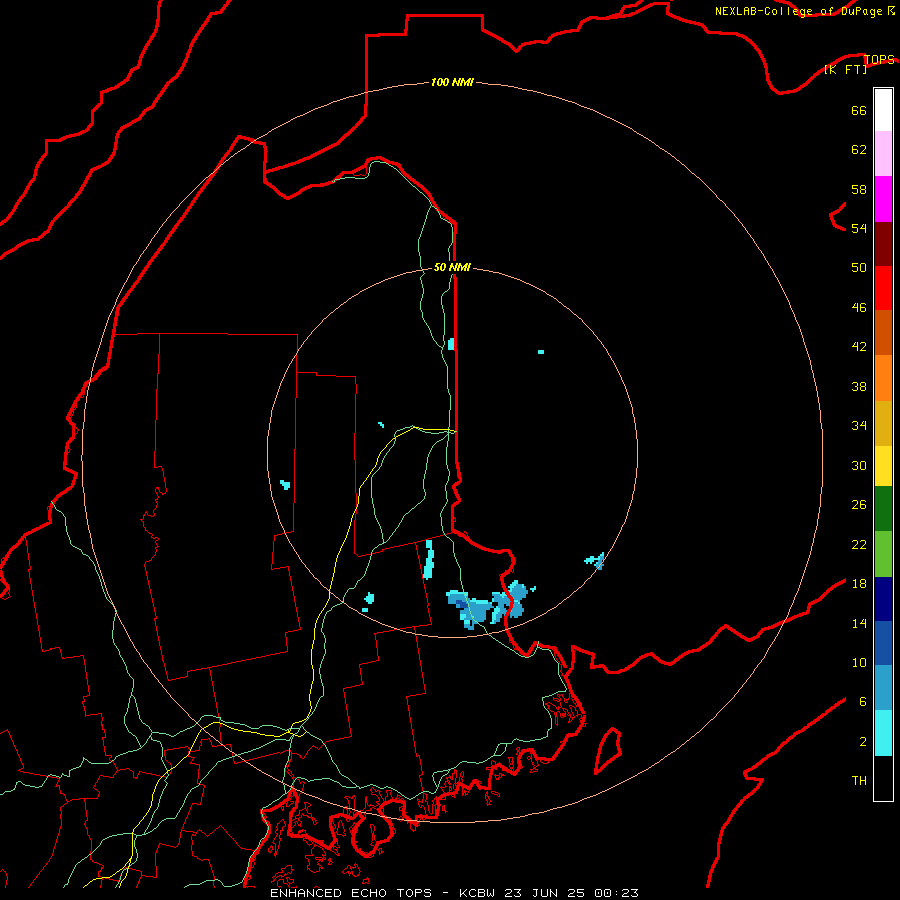Click the yellow swatch between 30 and 34
Viewport: 900px width, 900px height.
tap(883, 466)
